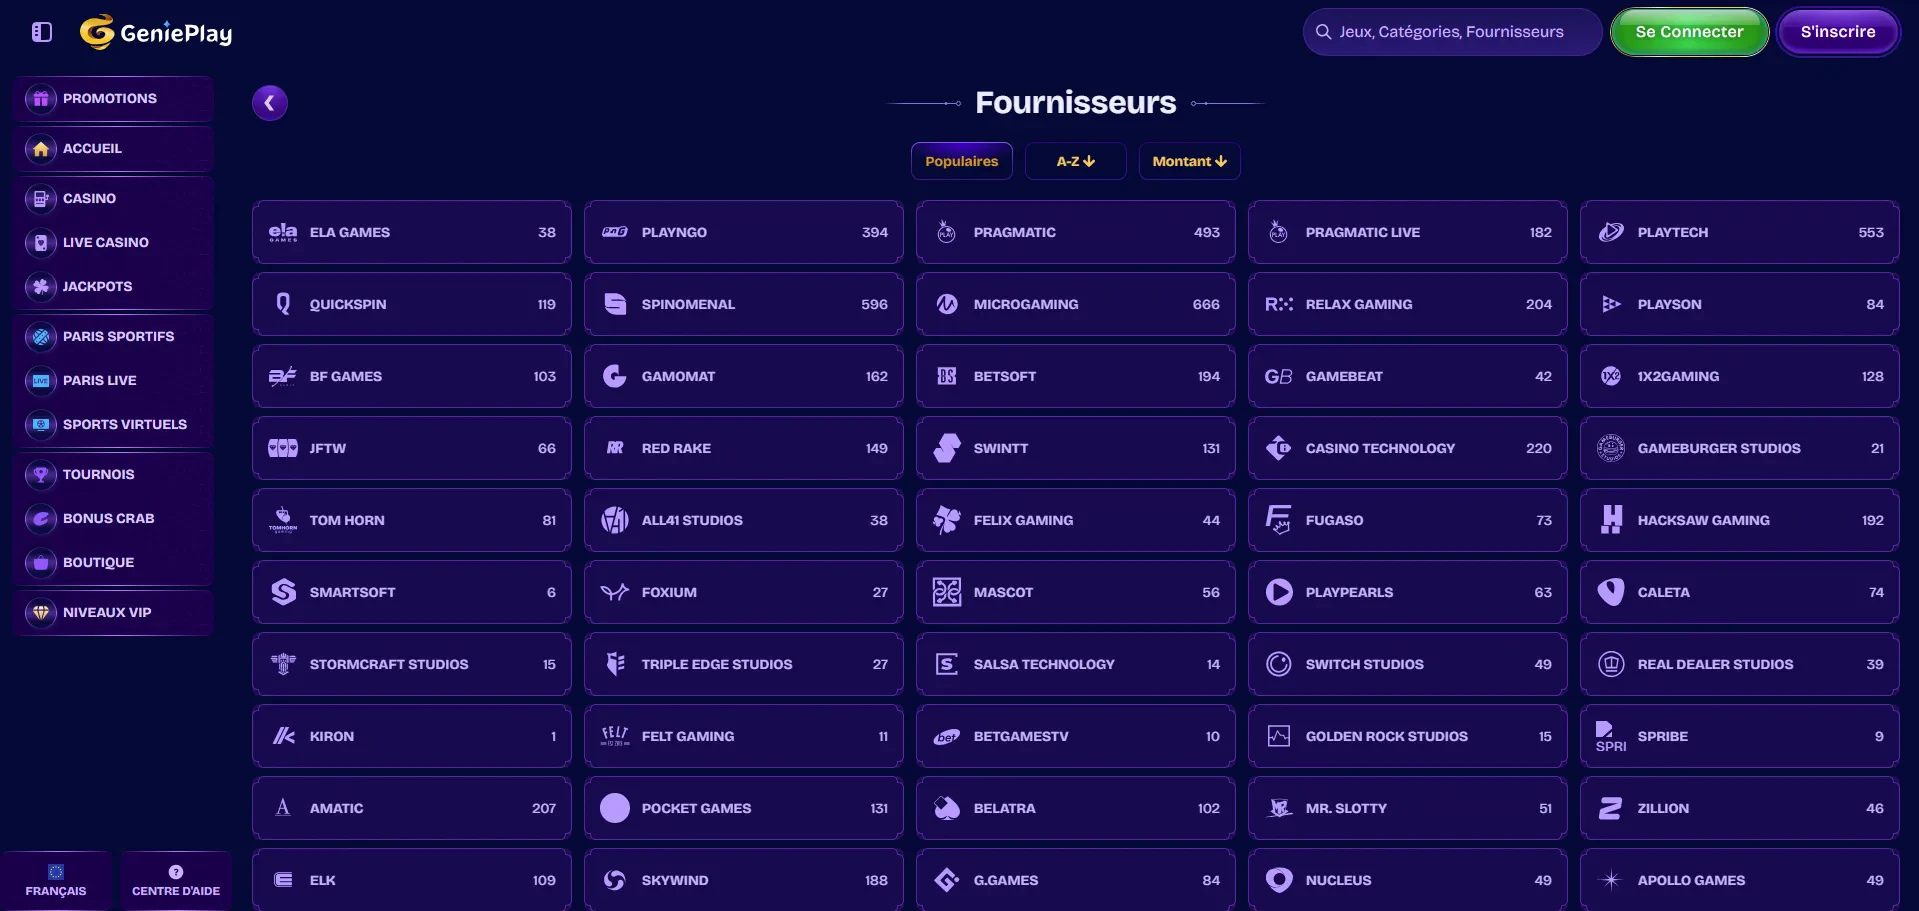Focus the games search field
Image resolution: width=1919 pixels, height=911 pixels.
tap(1452, 32)
